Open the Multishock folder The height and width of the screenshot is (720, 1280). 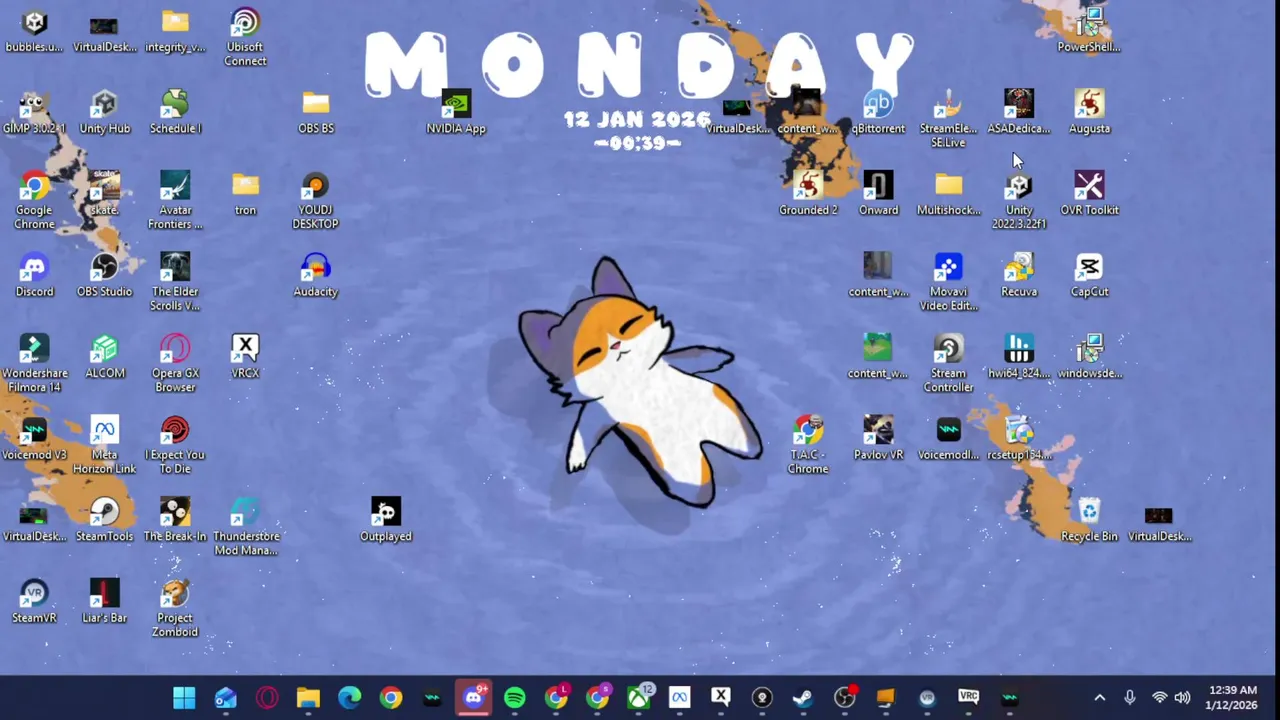point(948,194)
